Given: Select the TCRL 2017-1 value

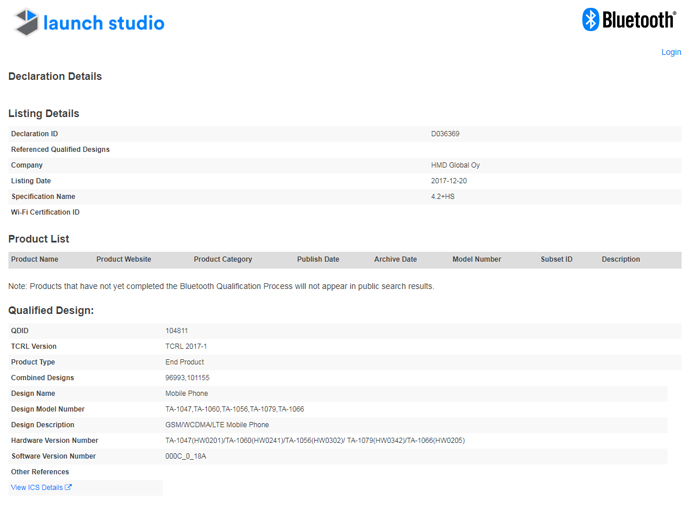Looking at the screenshot, I should point(186,346).
